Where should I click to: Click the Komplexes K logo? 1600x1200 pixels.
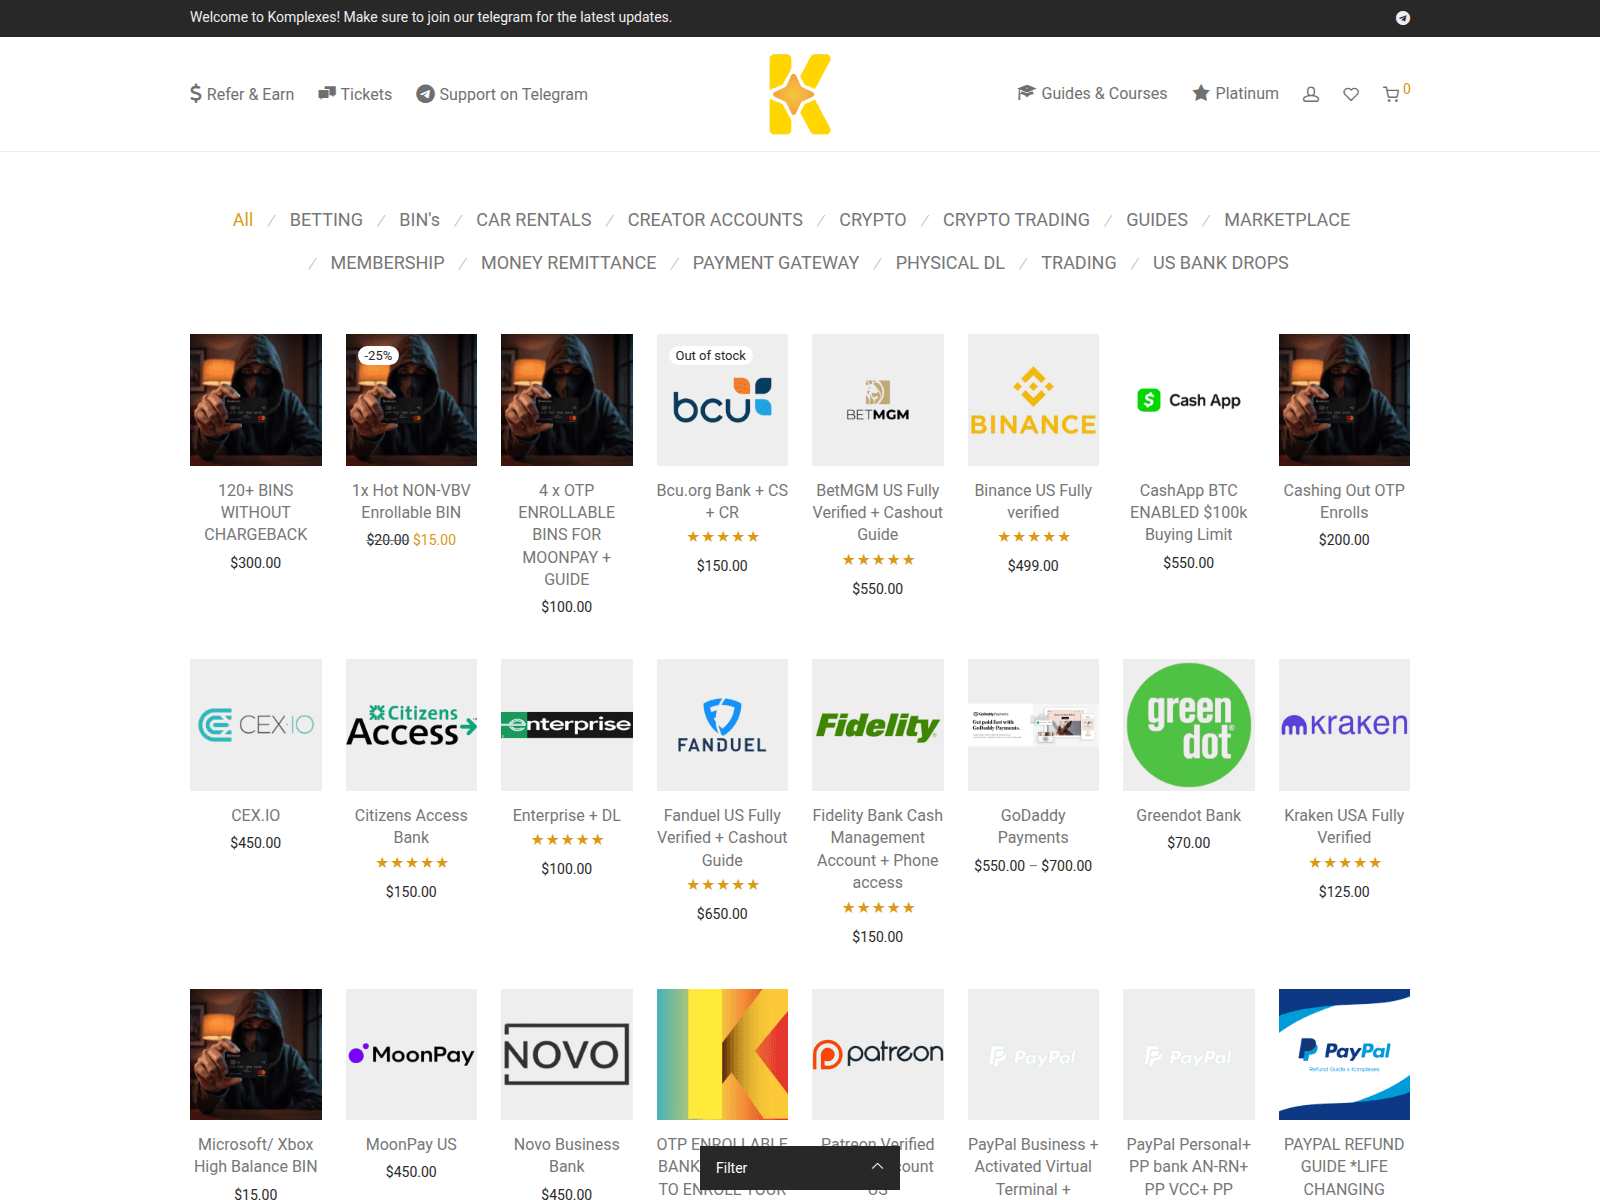click(800, 94)
